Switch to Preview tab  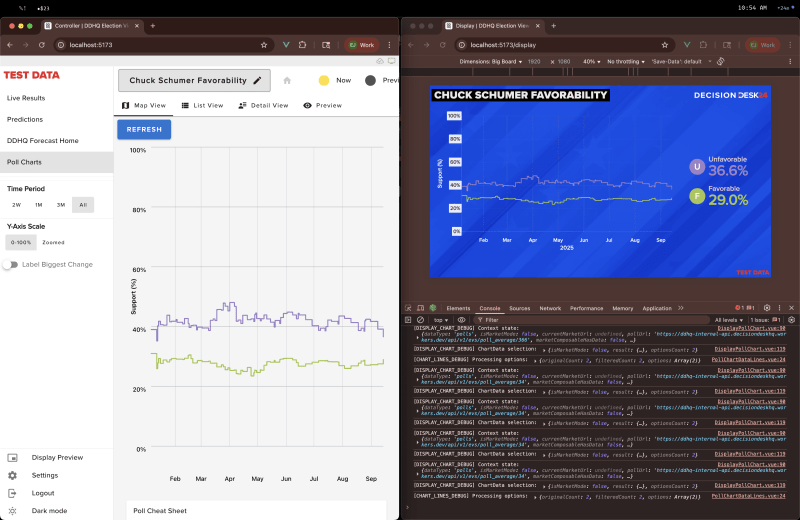pos(322,105)
